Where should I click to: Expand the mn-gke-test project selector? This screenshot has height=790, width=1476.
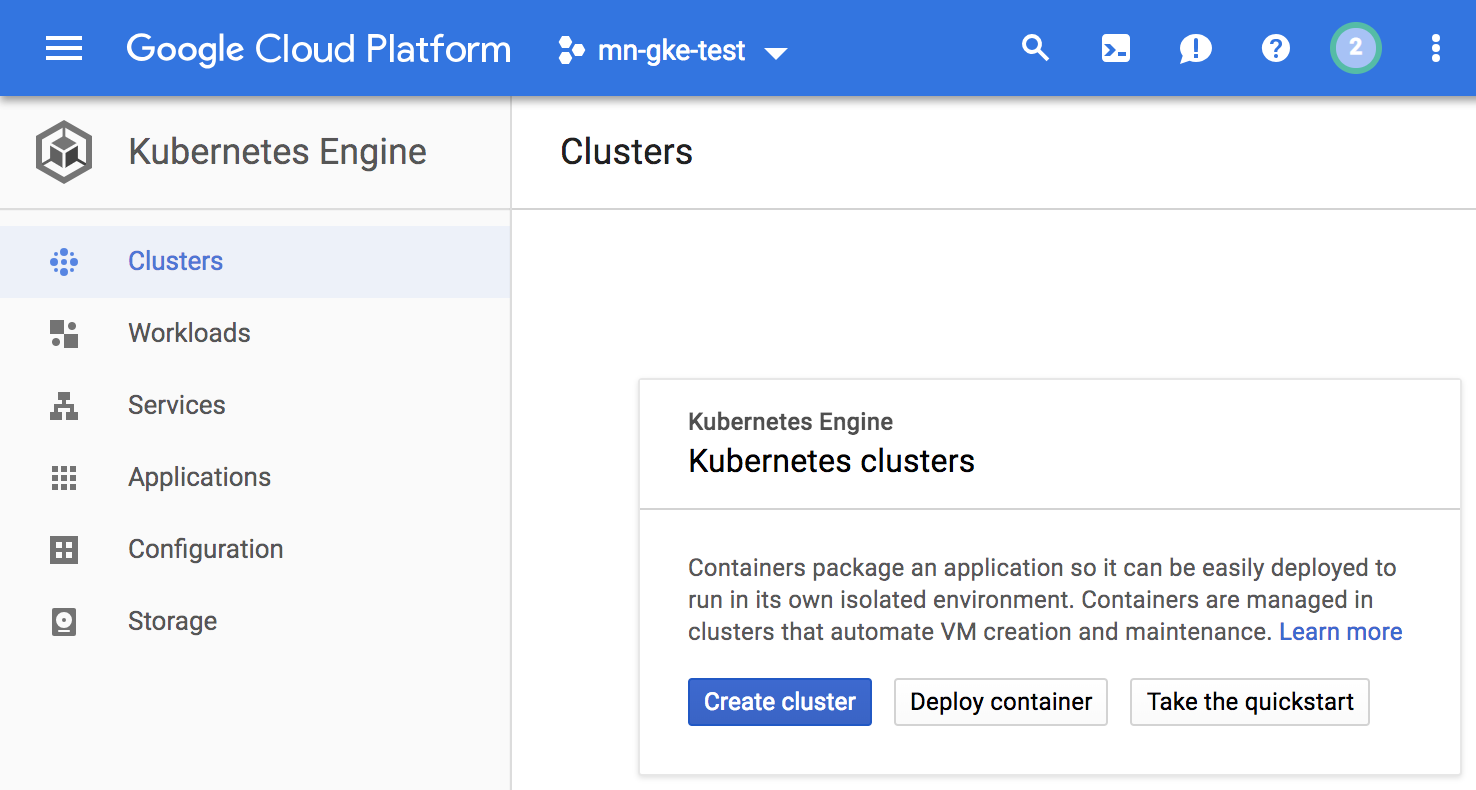pos(670,50)
